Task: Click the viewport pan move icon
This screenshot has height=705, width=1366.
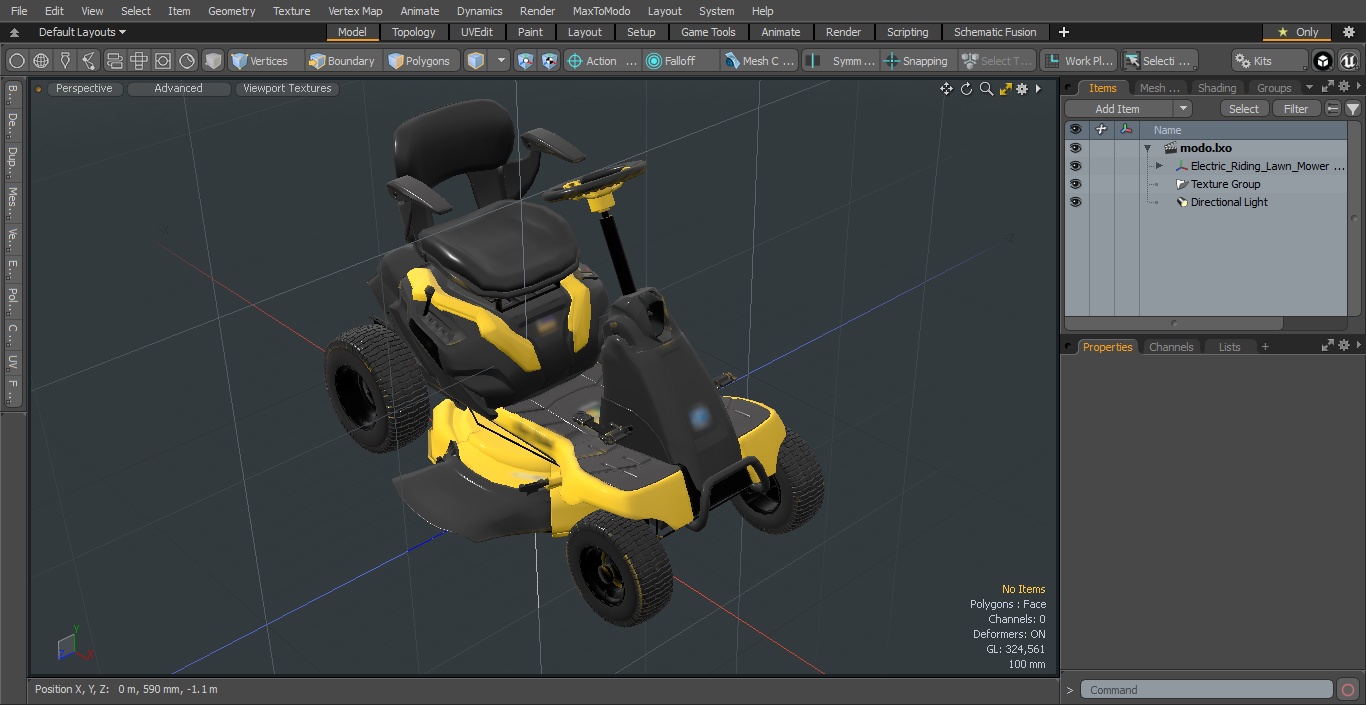Action: 946,89
